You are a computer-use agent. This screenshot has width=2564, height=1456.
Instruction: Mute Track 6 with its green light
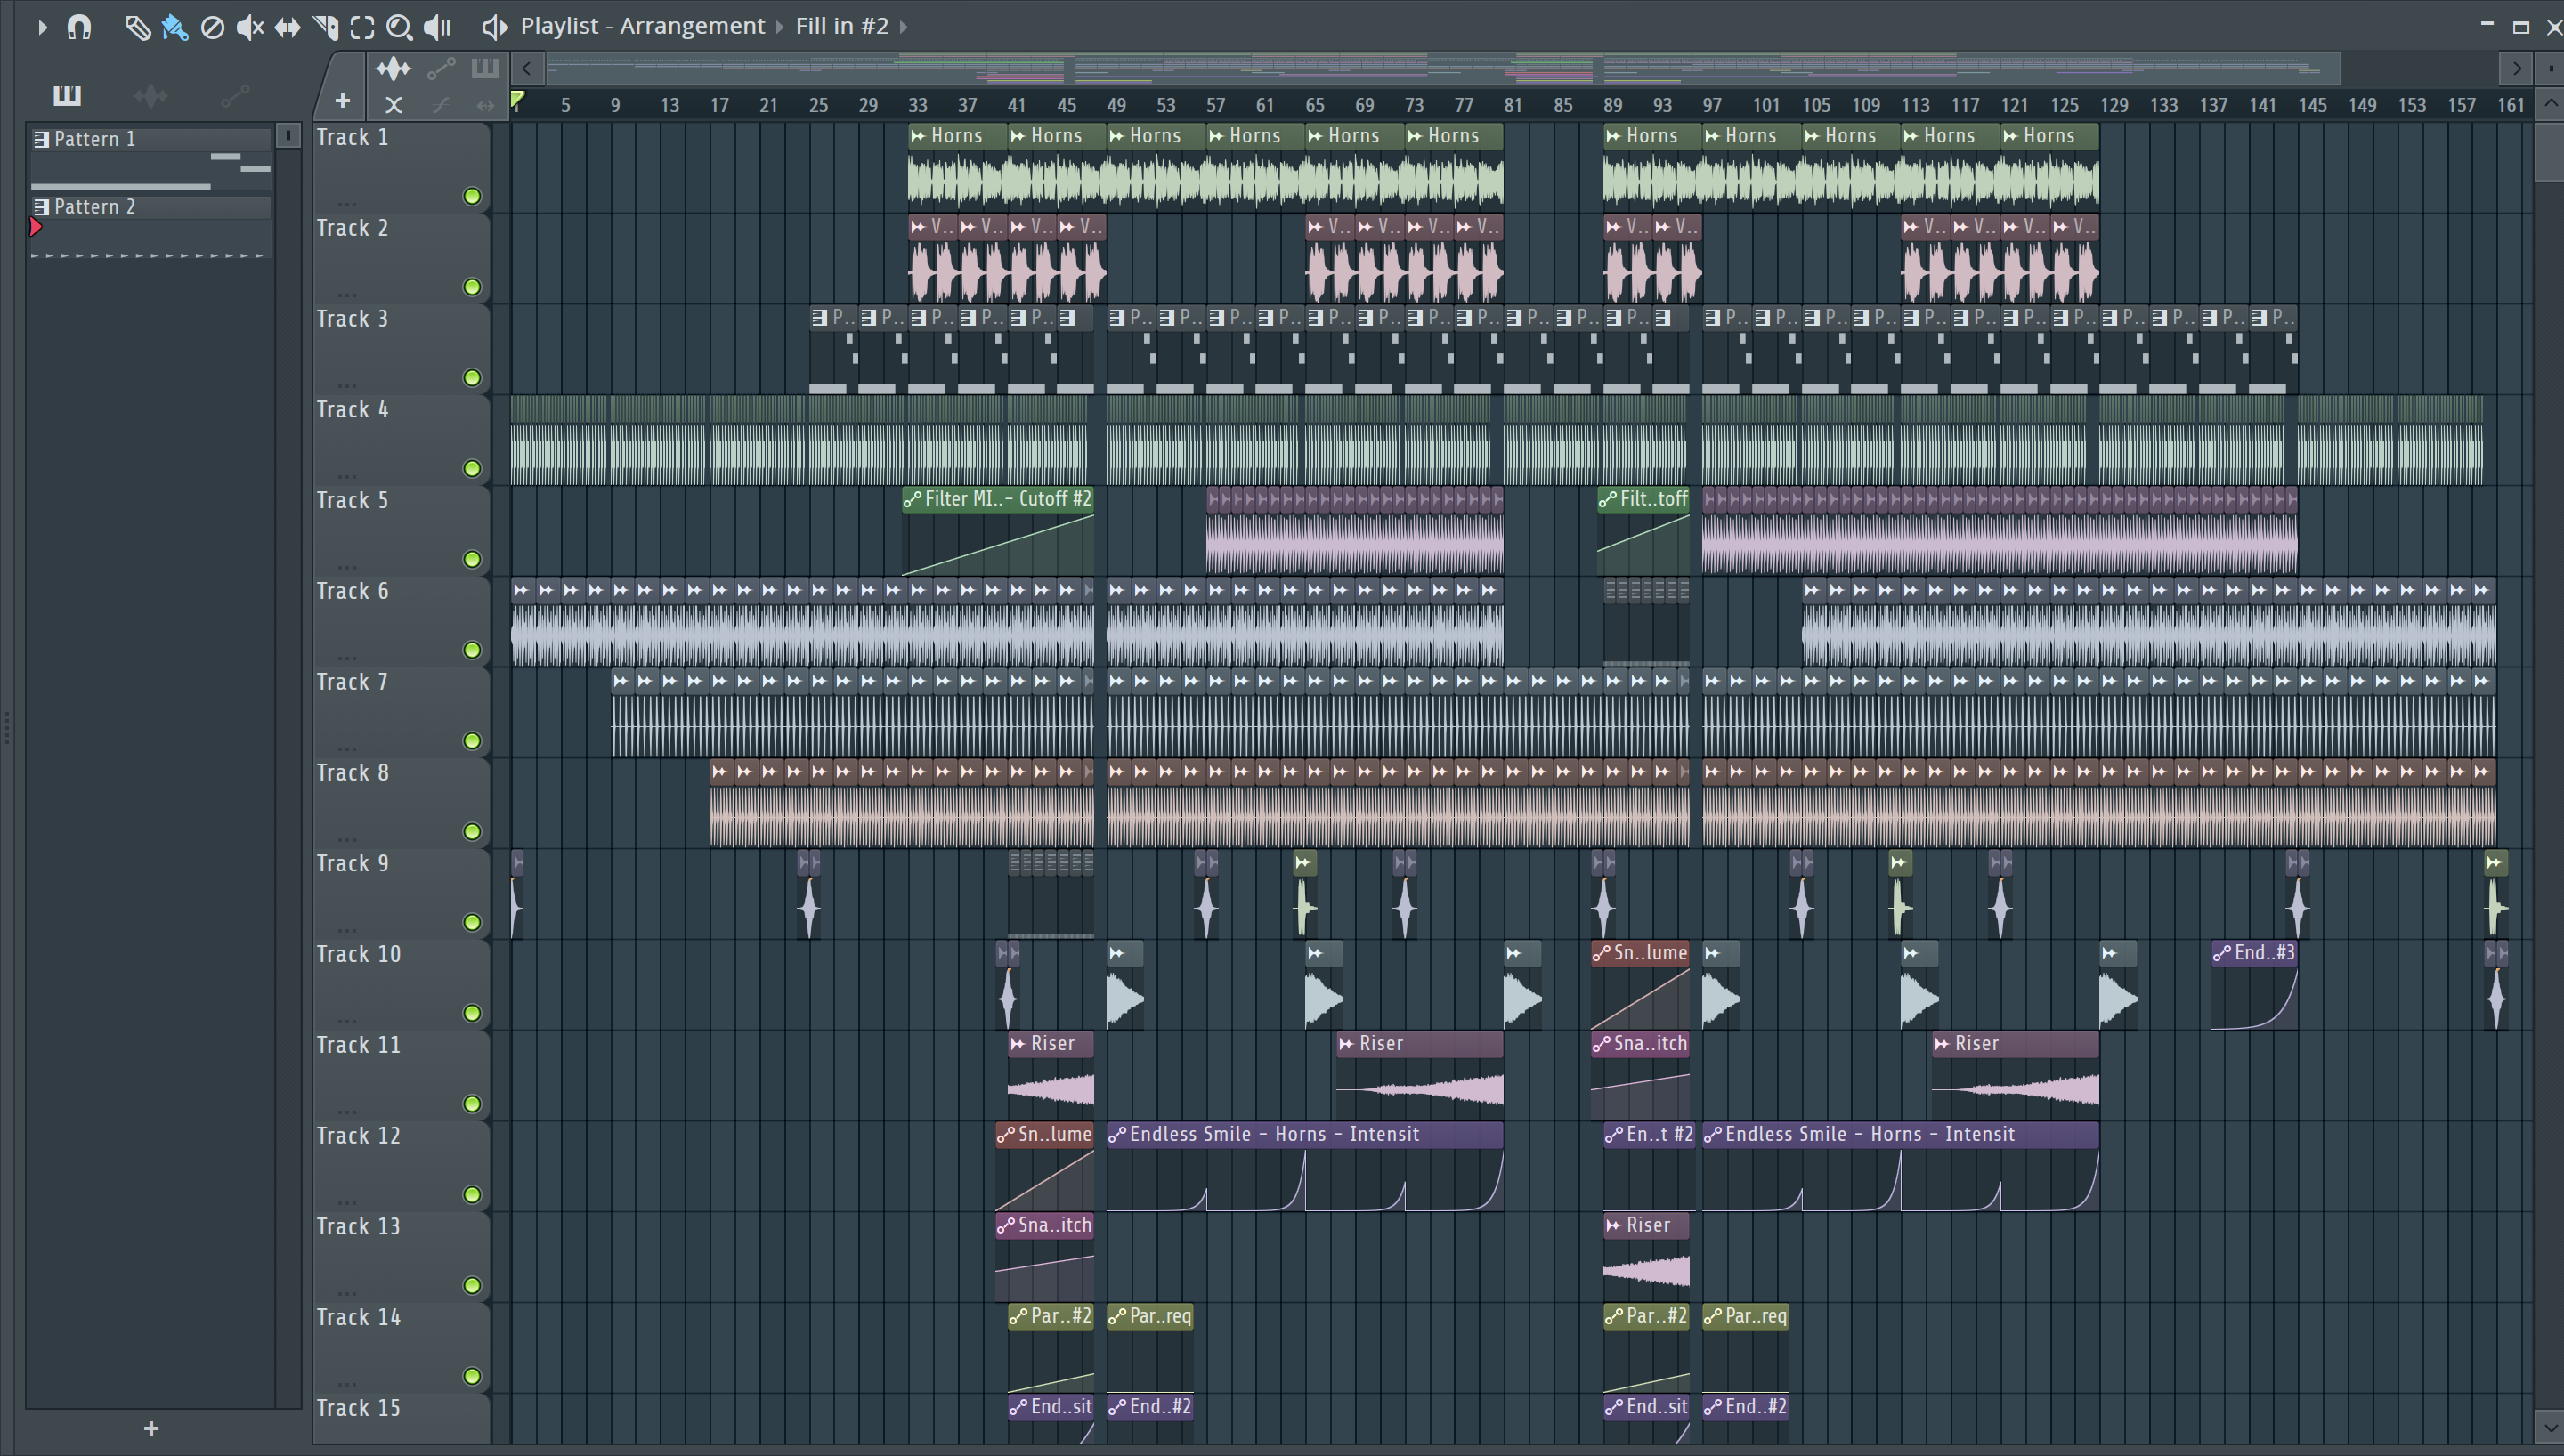pyautogui.click(x=472, y=650)
